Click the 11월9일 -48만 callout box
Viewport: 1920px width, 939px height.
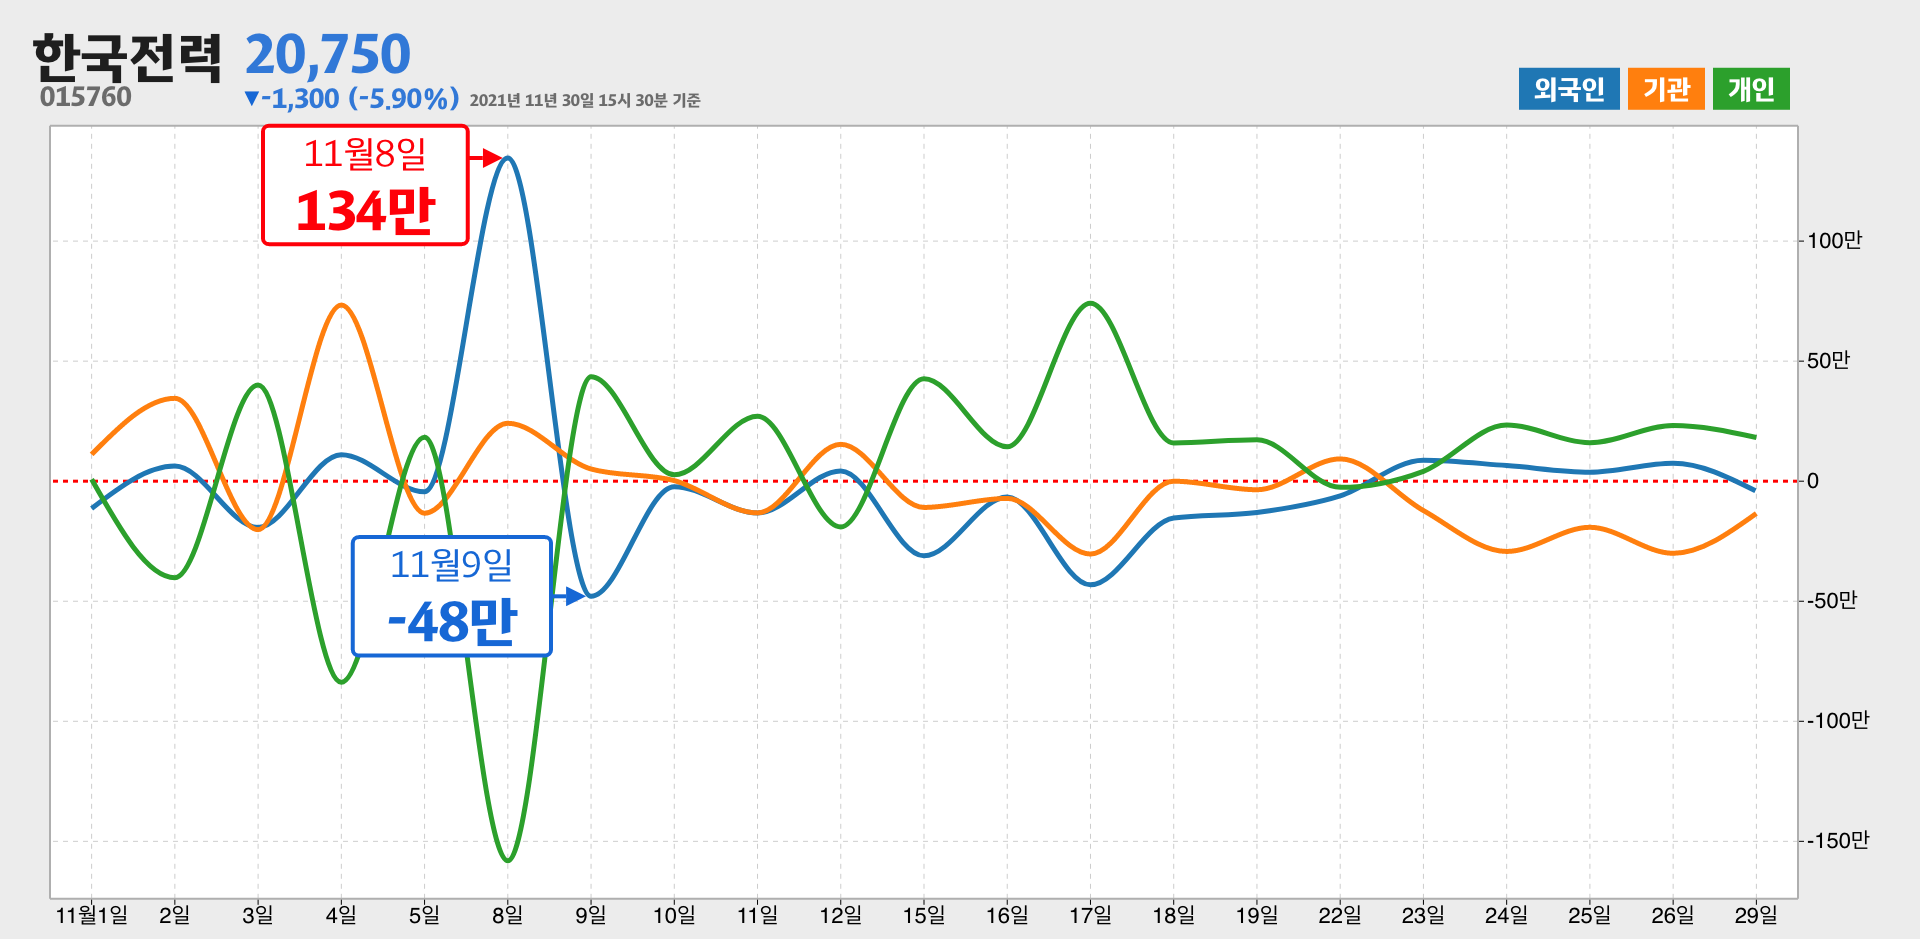tap(451, 596)
